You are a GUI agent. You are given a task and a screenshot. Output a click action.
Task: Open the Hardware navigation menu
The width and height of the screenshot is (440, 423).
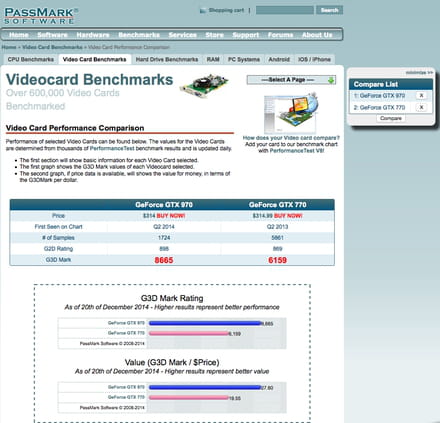(93, 35)
